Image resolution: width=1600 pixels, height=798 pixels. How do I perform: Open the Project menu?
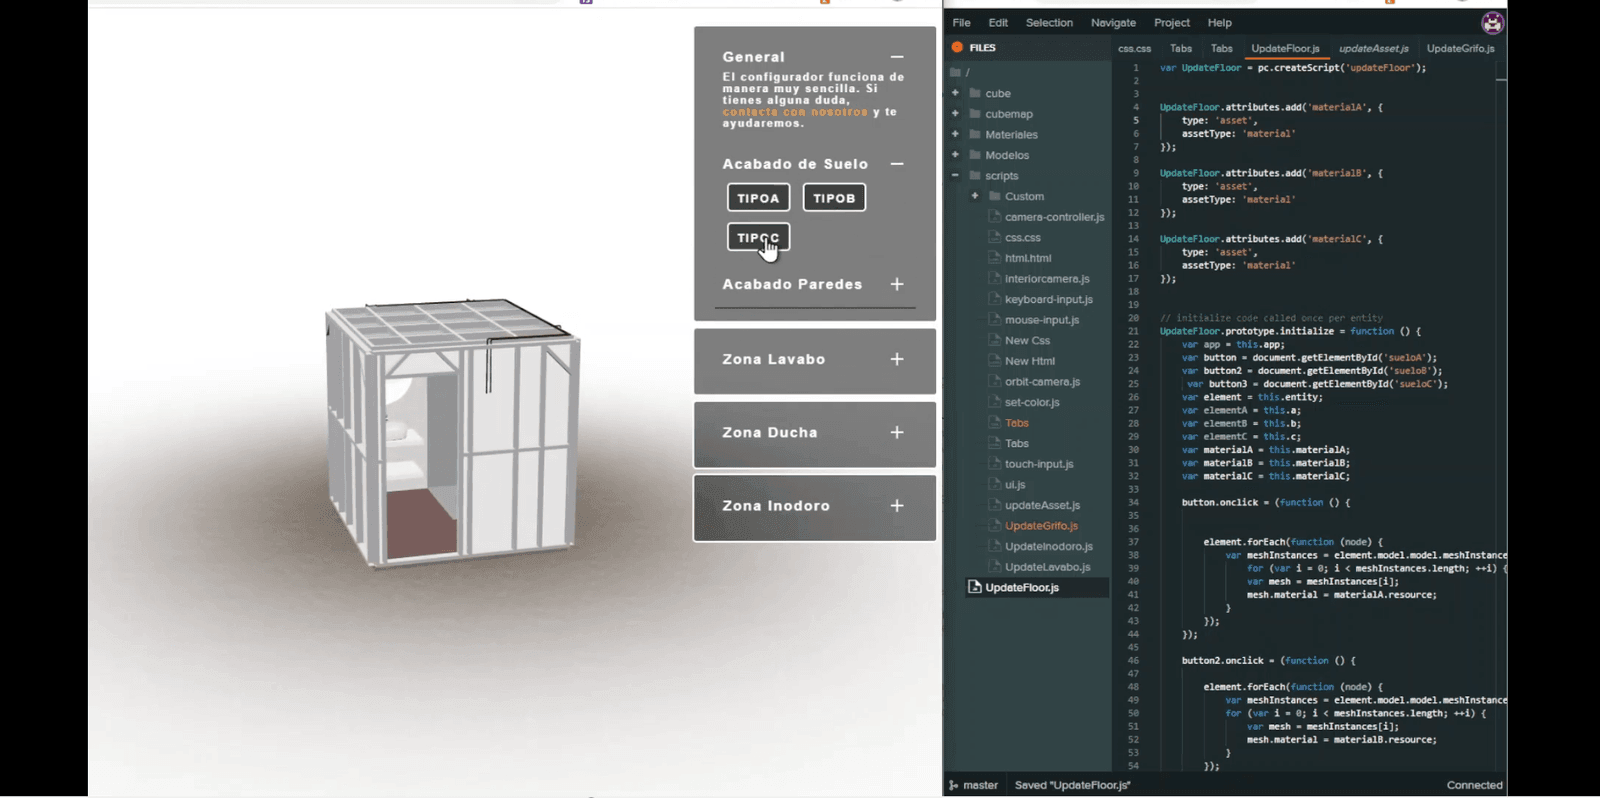click(x=1172, y=23)
